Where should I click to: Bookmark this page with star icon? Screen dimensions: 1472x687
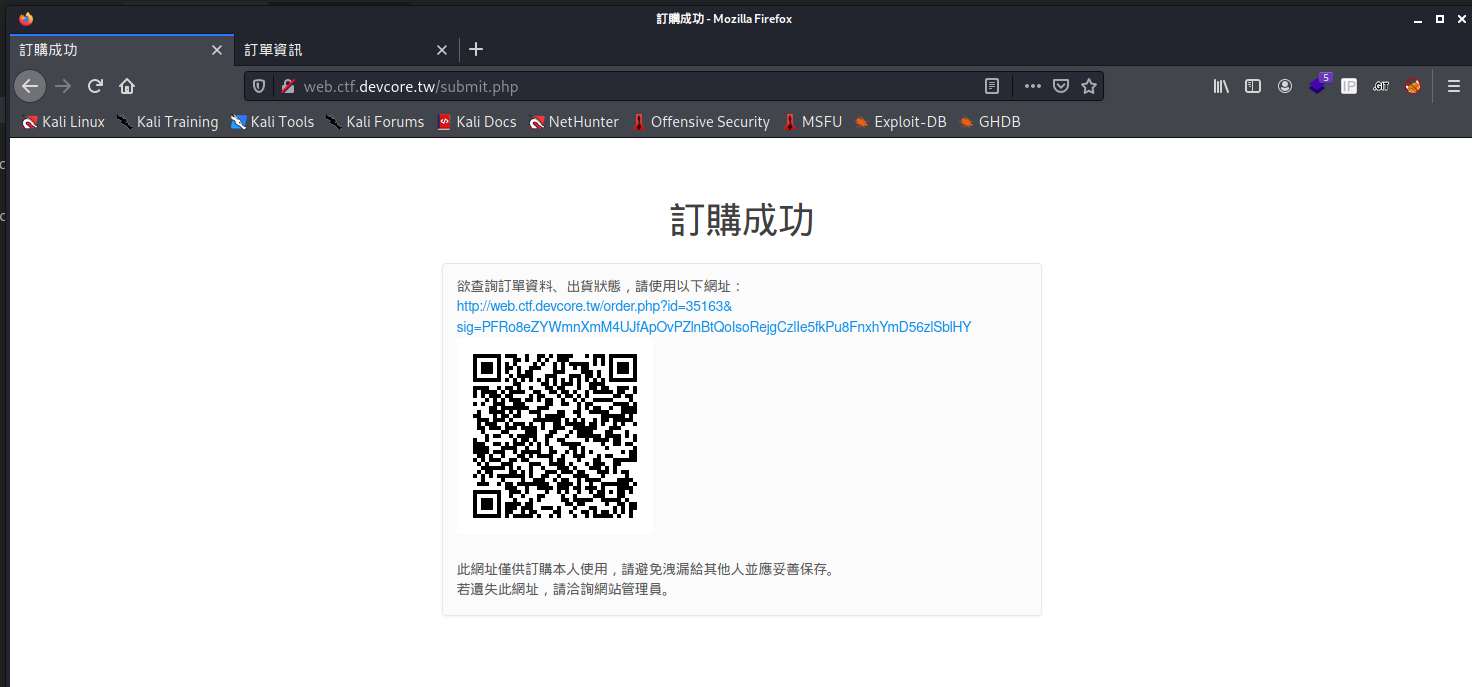(1089, 86)
